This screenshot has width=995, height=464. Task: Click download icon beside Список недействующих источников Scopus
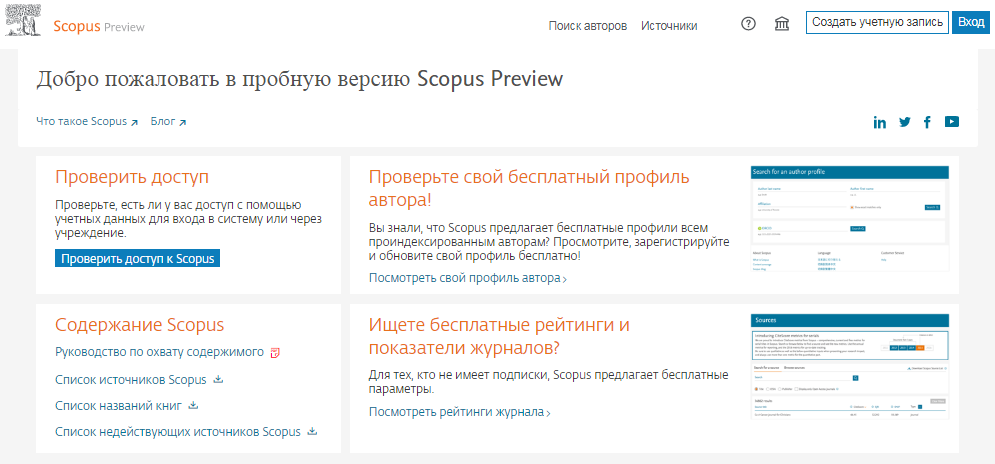coord(312,431)
